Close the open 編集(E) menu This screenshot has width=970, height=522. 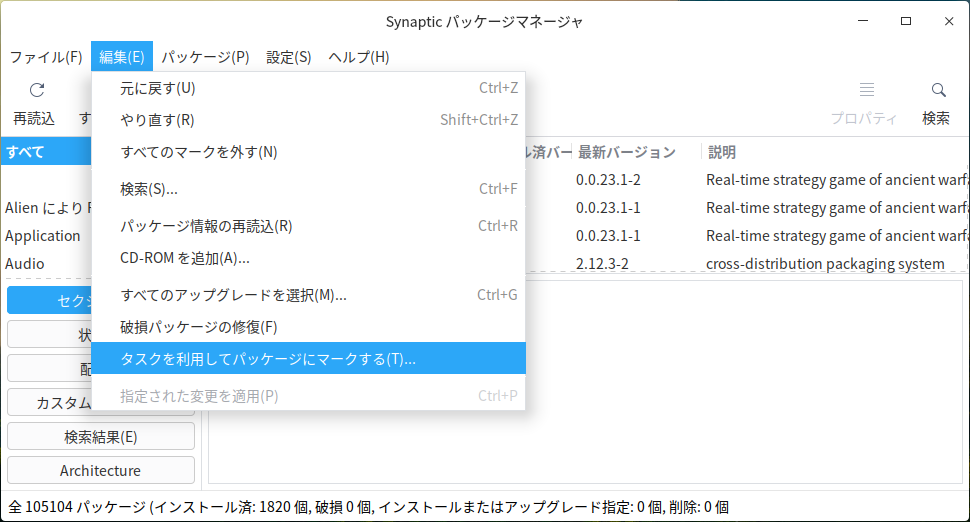tap(122, 57)
